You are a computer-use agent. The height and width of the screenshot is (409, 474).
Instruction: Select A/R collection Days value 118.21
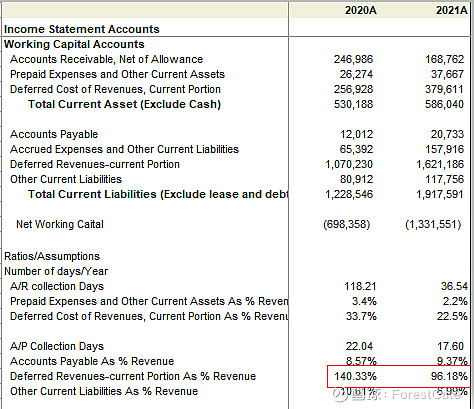[x=360, y=286]
